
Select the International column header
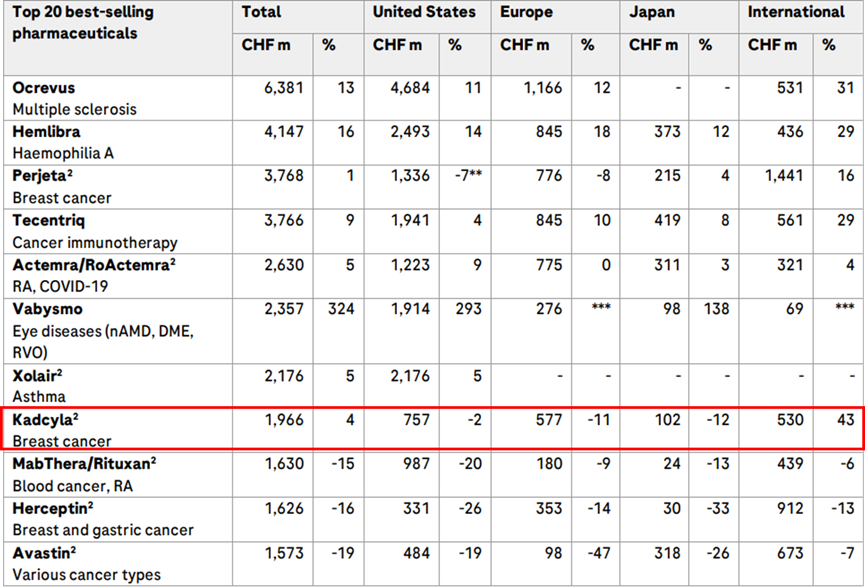tap(796, 12)
